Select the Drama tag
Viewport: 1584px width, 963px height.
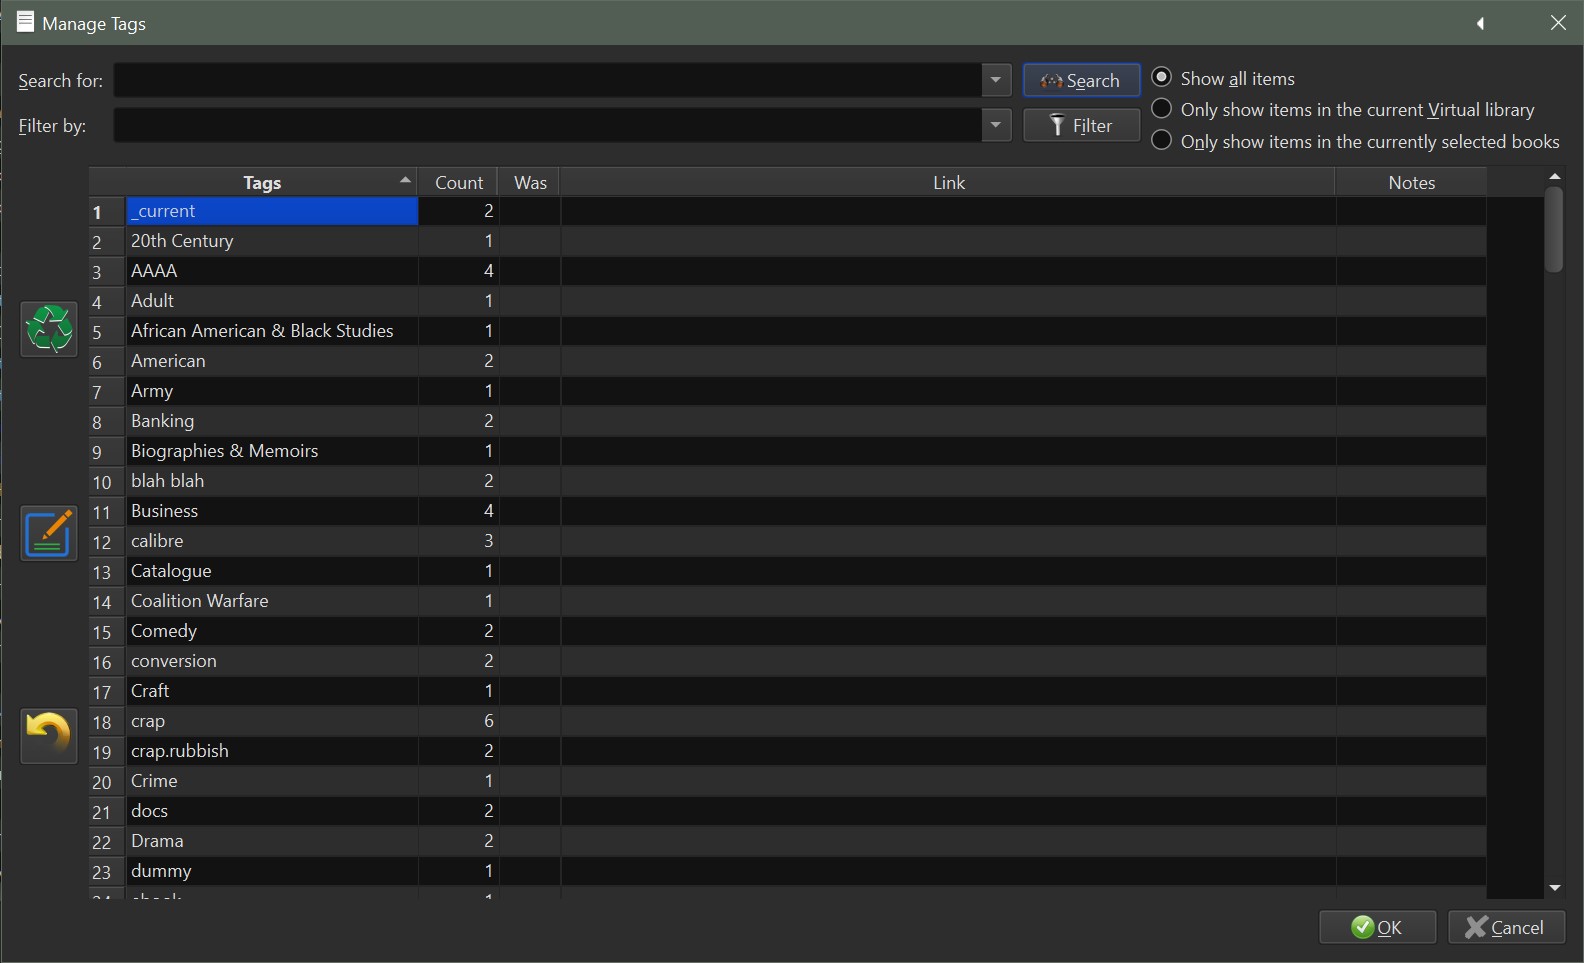(272, 841)
